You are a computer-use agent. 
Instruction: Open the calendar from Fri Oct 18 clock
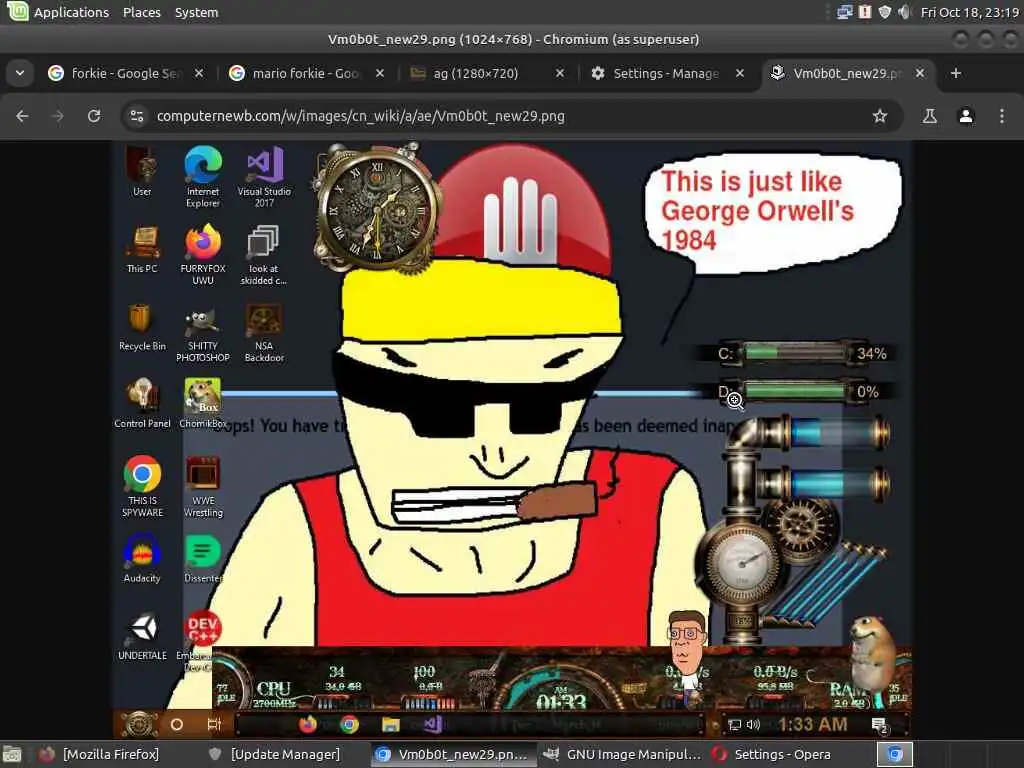969,12
